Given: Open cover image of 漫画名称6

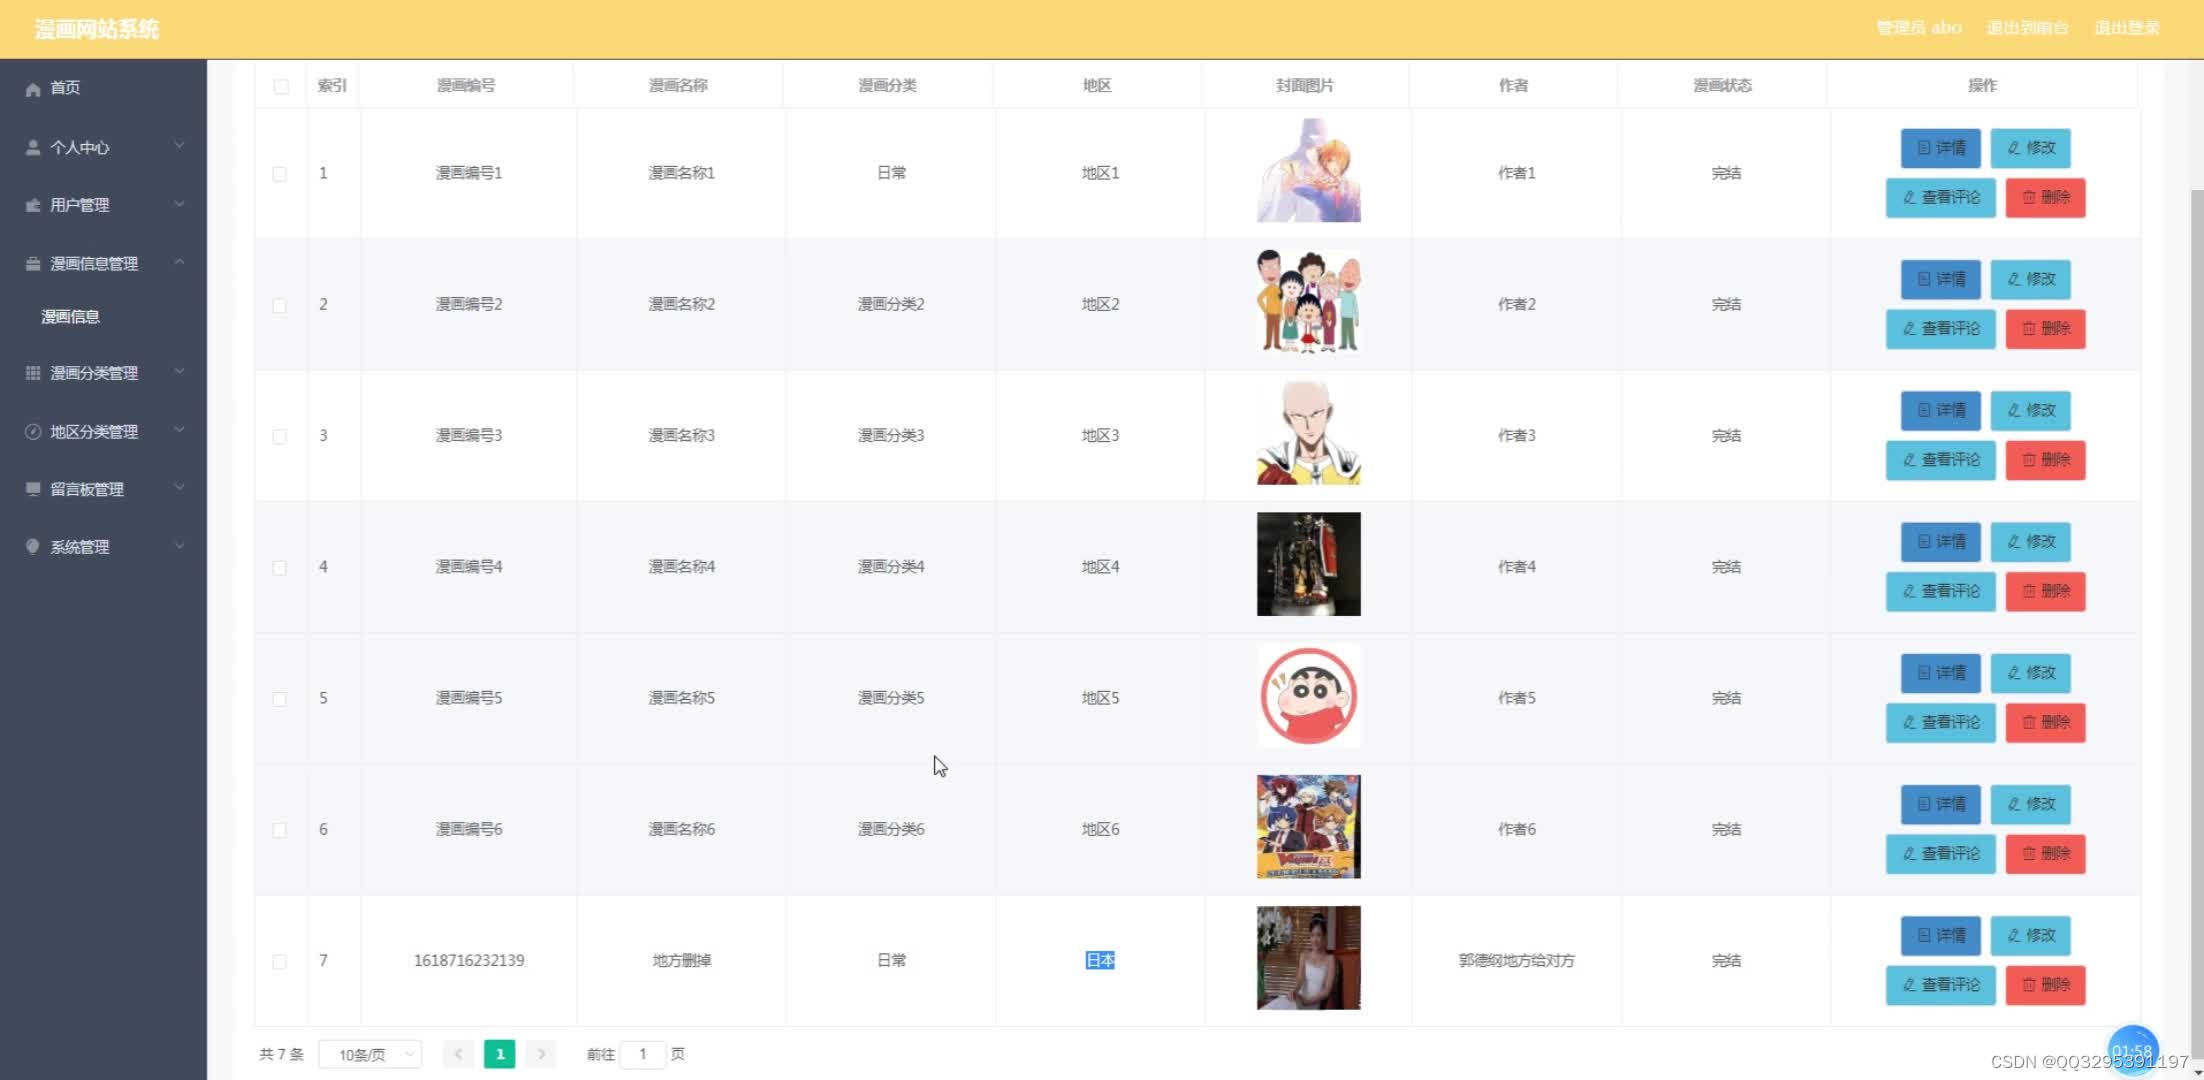Looking at the screenshot, I should point(1308,827).
